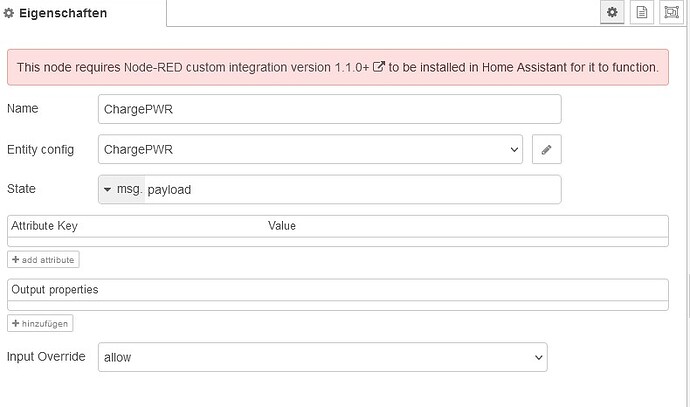Screen dimensions: 690x407
Task: Open node appearance settings icon
Action: [672, 12]
